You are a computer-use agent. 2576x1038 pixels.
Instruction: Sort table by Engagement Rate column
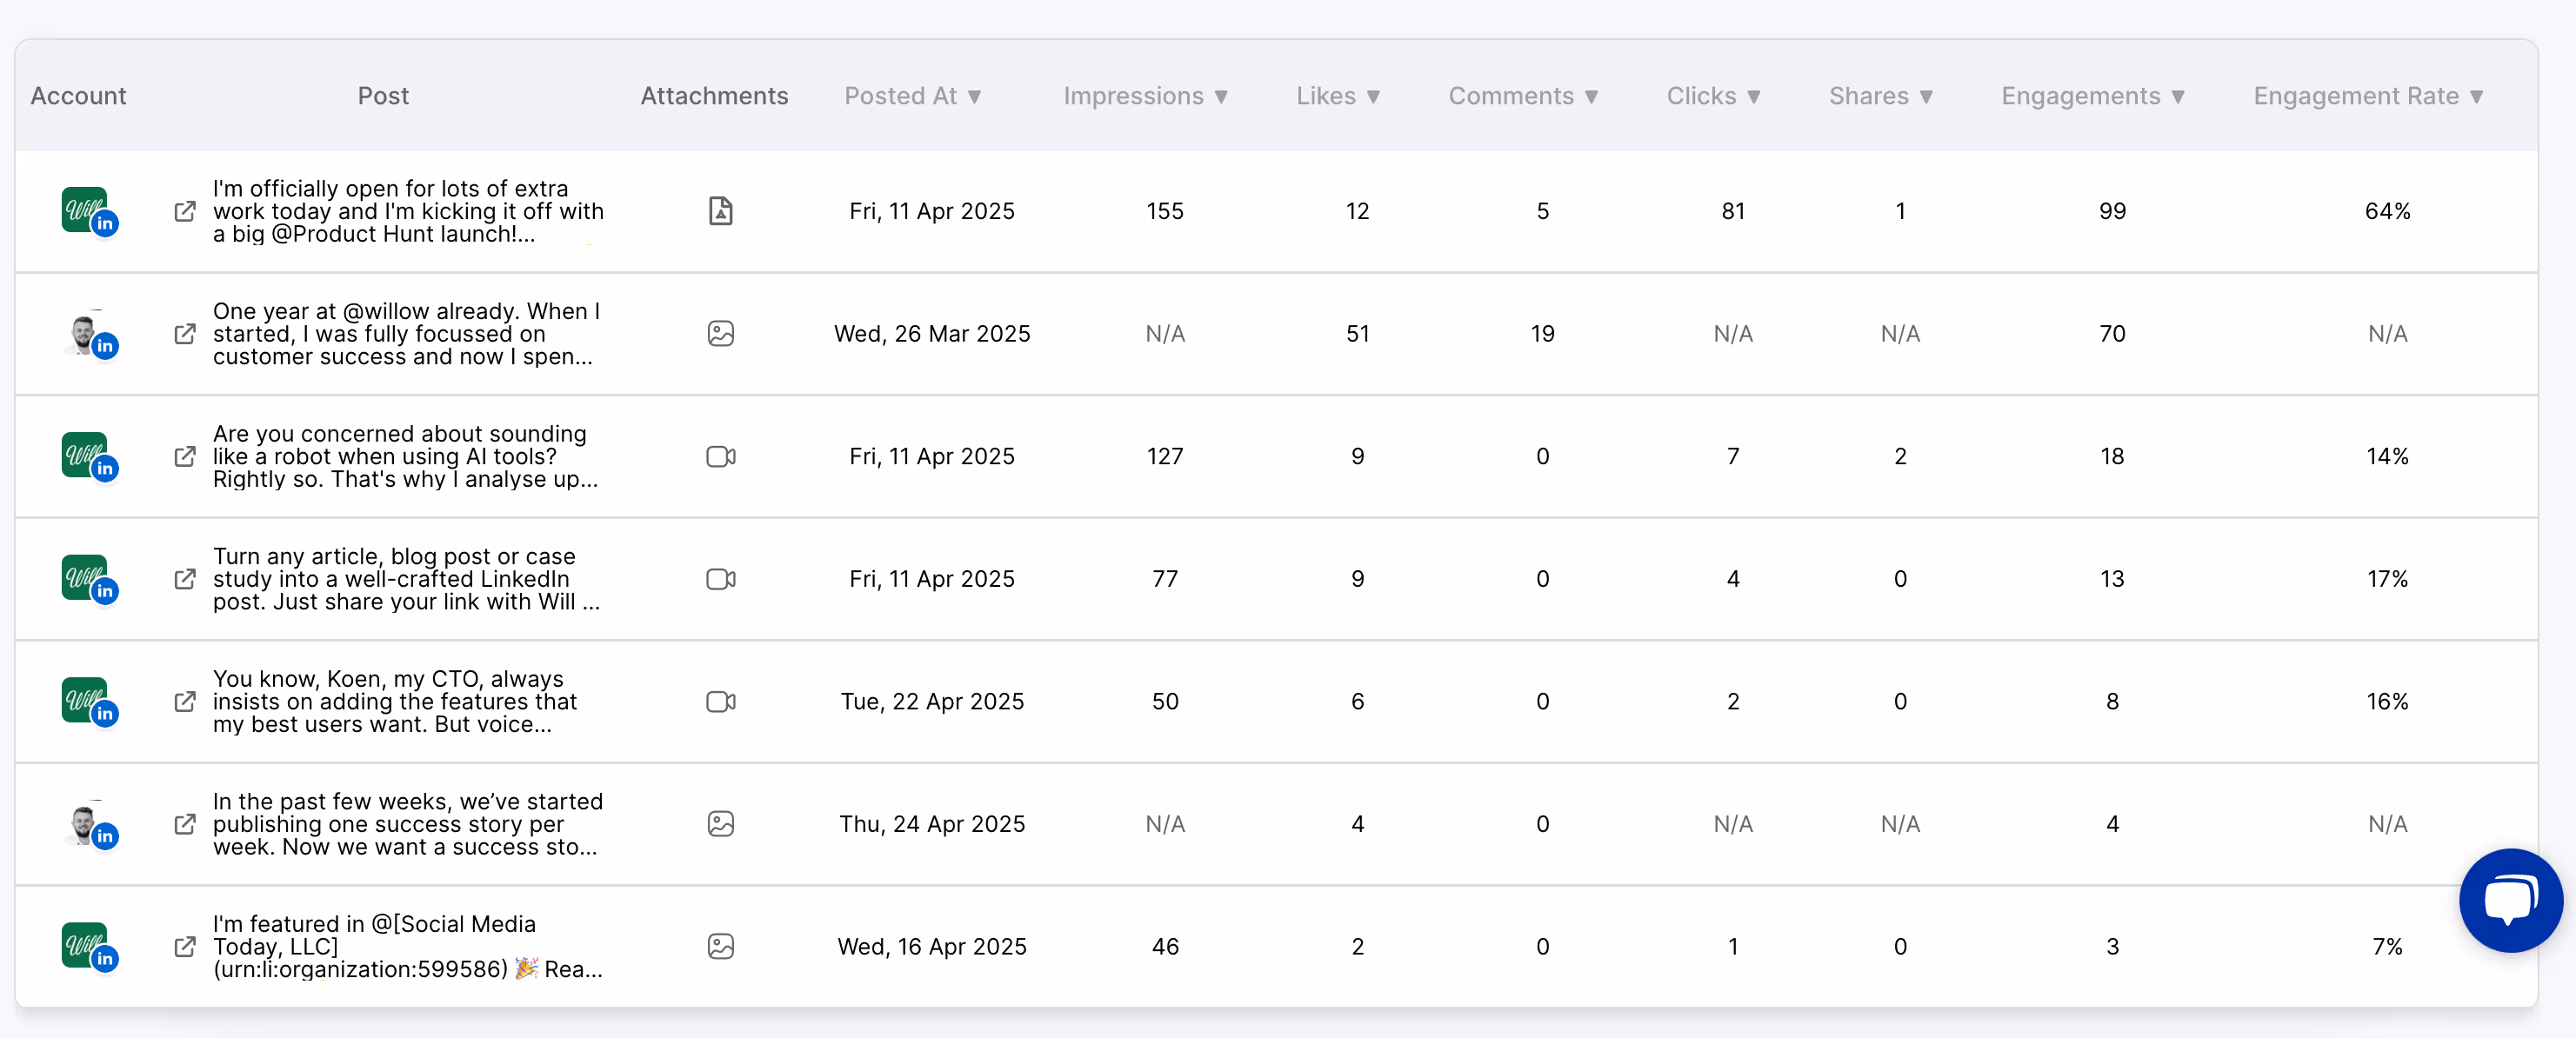click(2368, 96)
